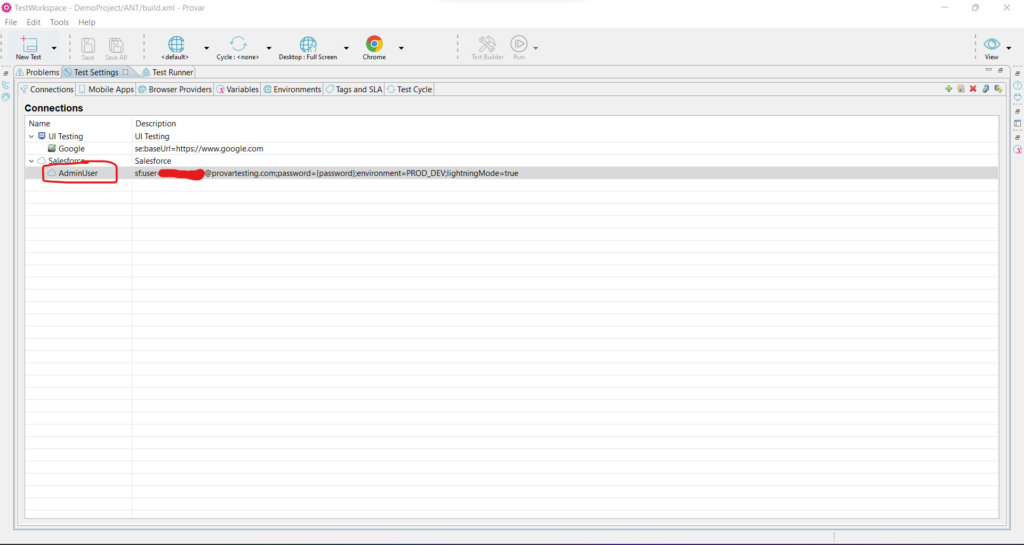This screenshot has height=545, width=1024.
Task: Click the AdminUser sf:user description text
Action: click(327, 173)
